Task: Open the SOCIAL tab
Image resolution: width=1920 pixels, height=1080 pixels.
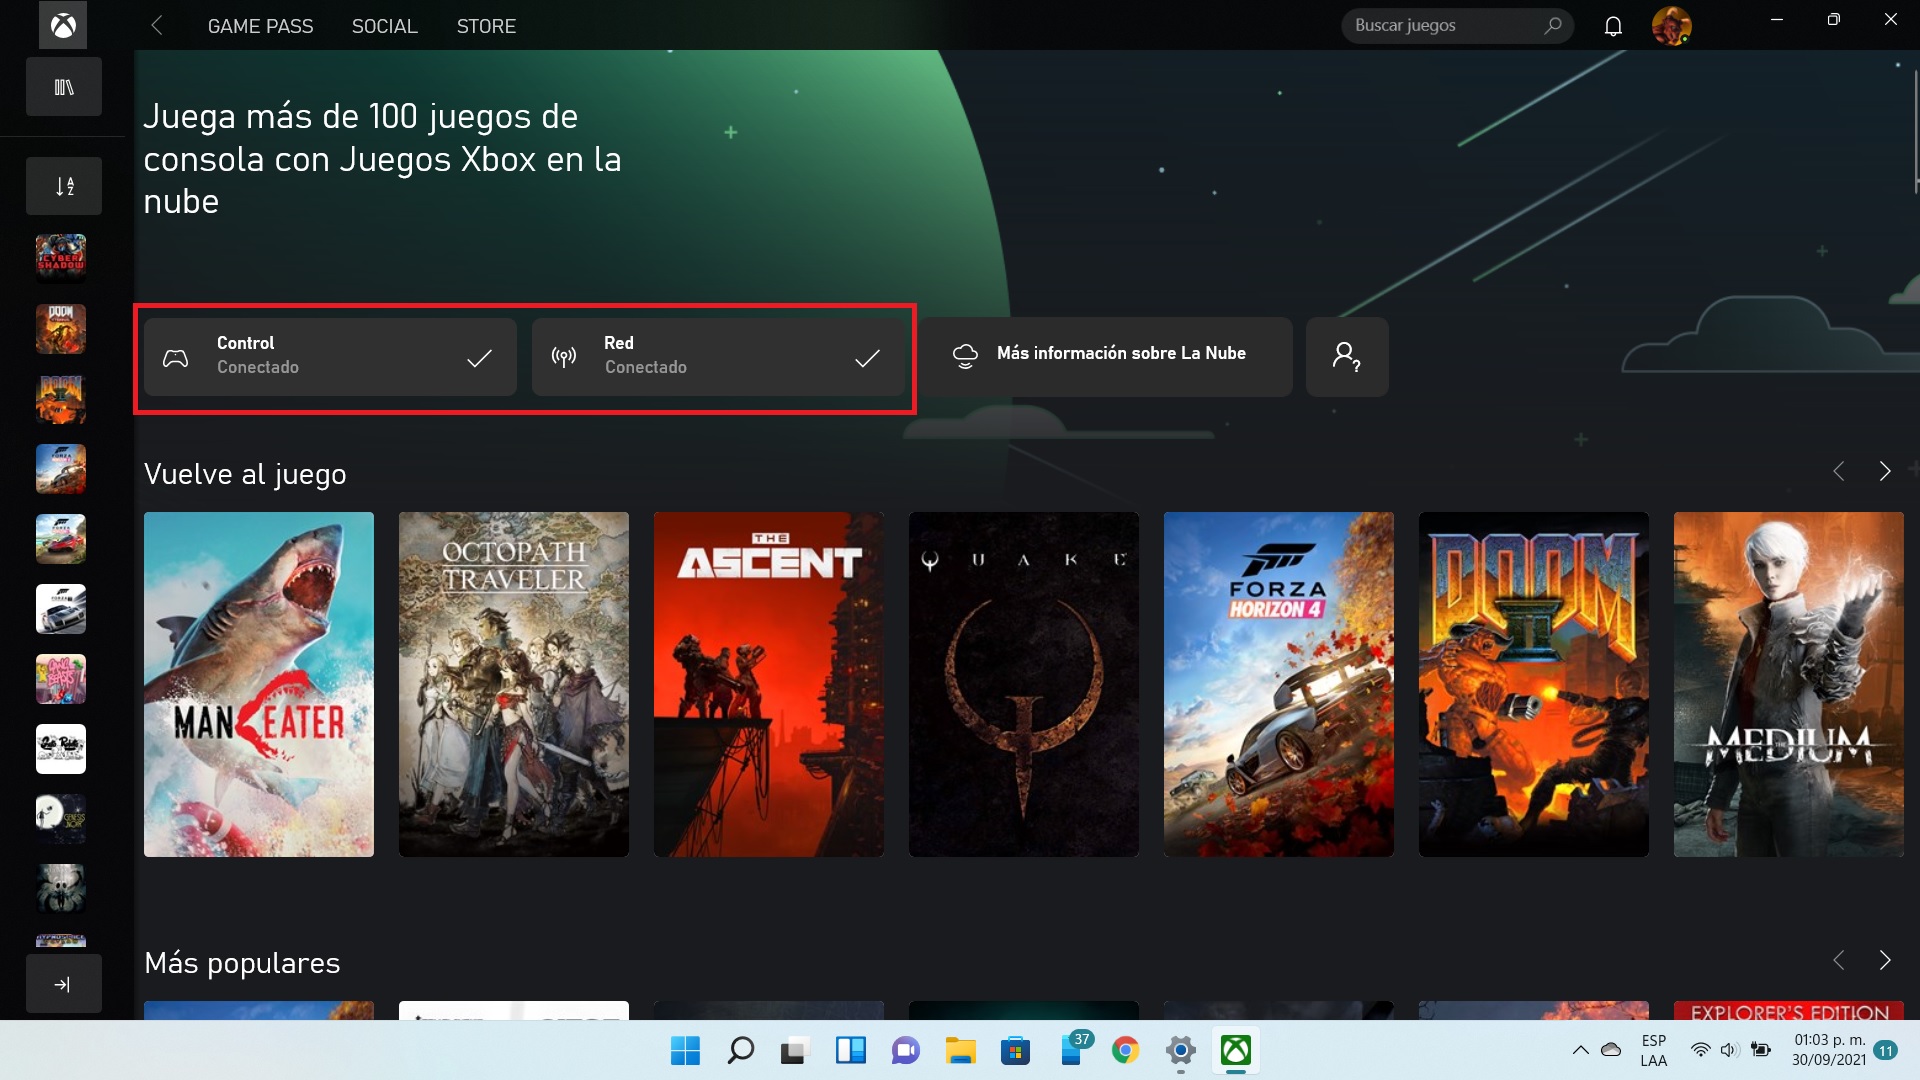Action: [x=384, y=26]
